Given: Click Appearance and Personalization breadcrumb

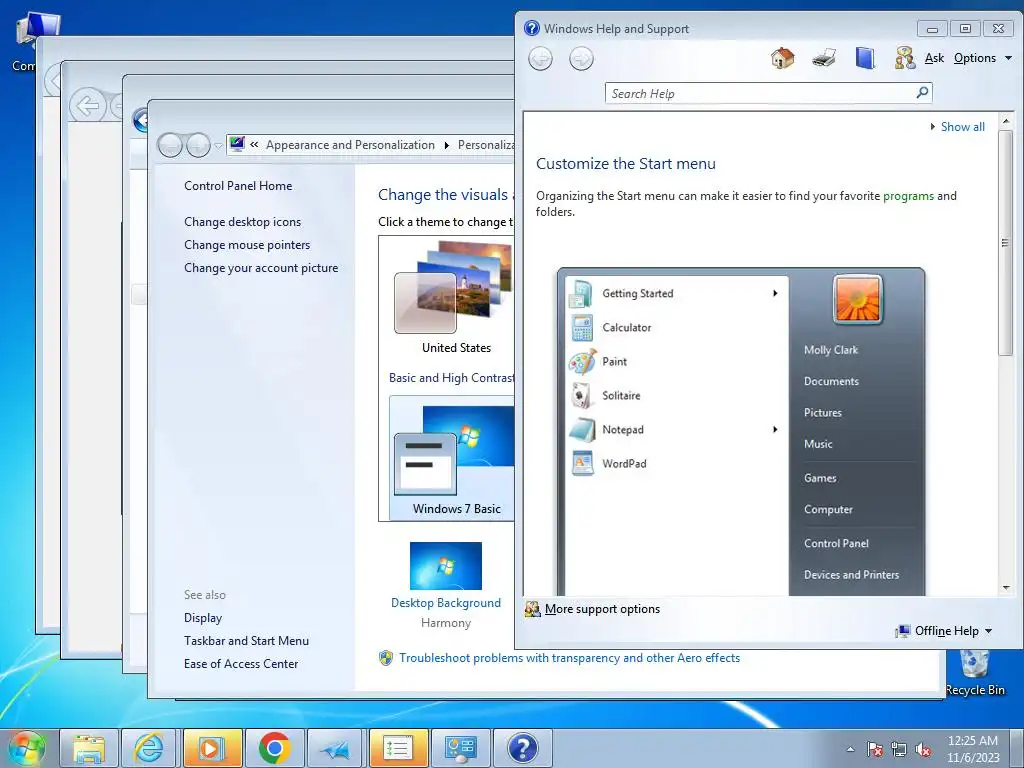Looking at the screenshot, I should [350, 145].
